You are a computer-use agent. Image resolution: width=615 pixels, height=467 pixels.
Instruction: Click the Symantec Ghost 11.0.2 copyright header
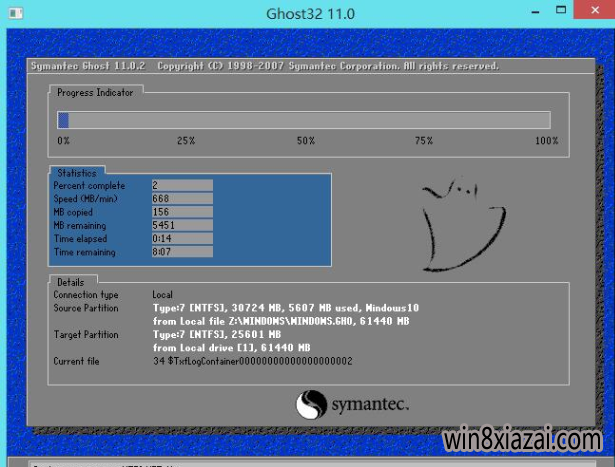(265, 66)
